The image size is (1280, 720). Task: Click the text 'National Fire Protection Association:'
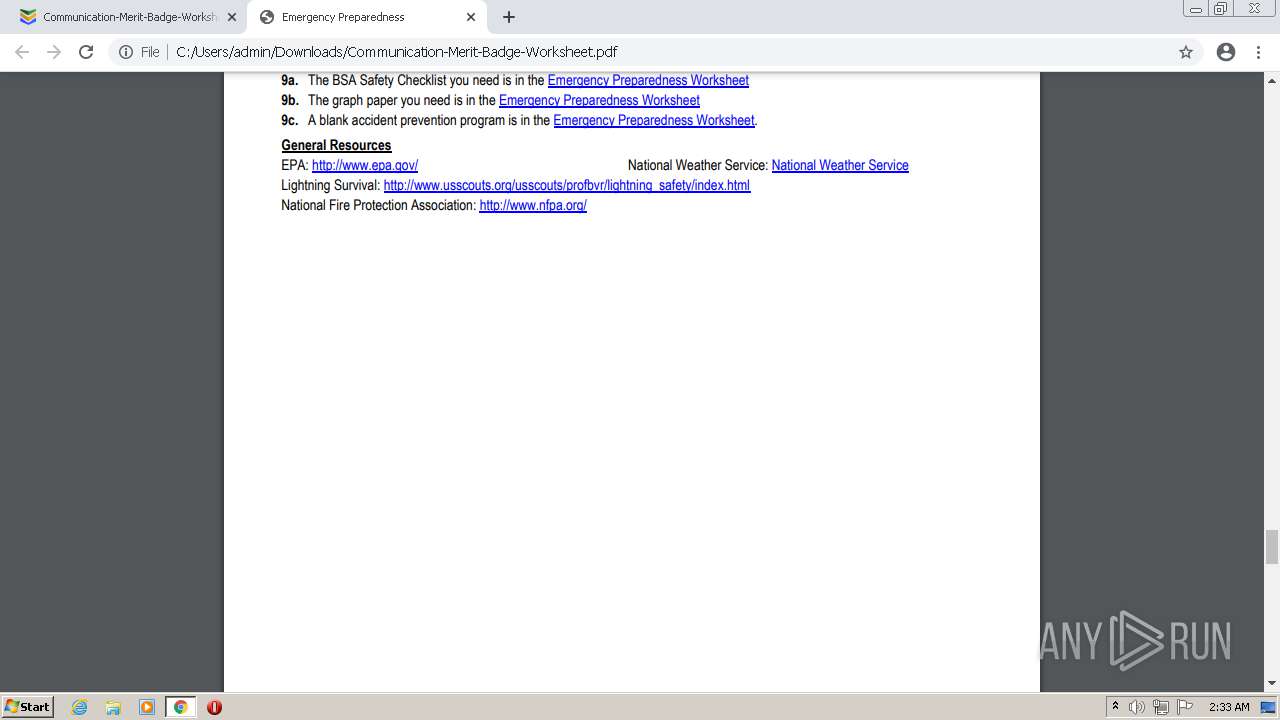(x=379, y=205)
